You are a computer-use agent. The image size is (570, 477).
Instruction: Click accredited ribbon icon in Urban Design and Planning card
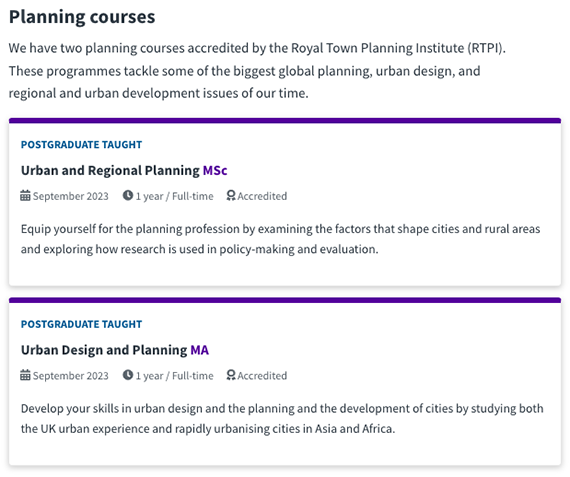click(x=231, y=375)
